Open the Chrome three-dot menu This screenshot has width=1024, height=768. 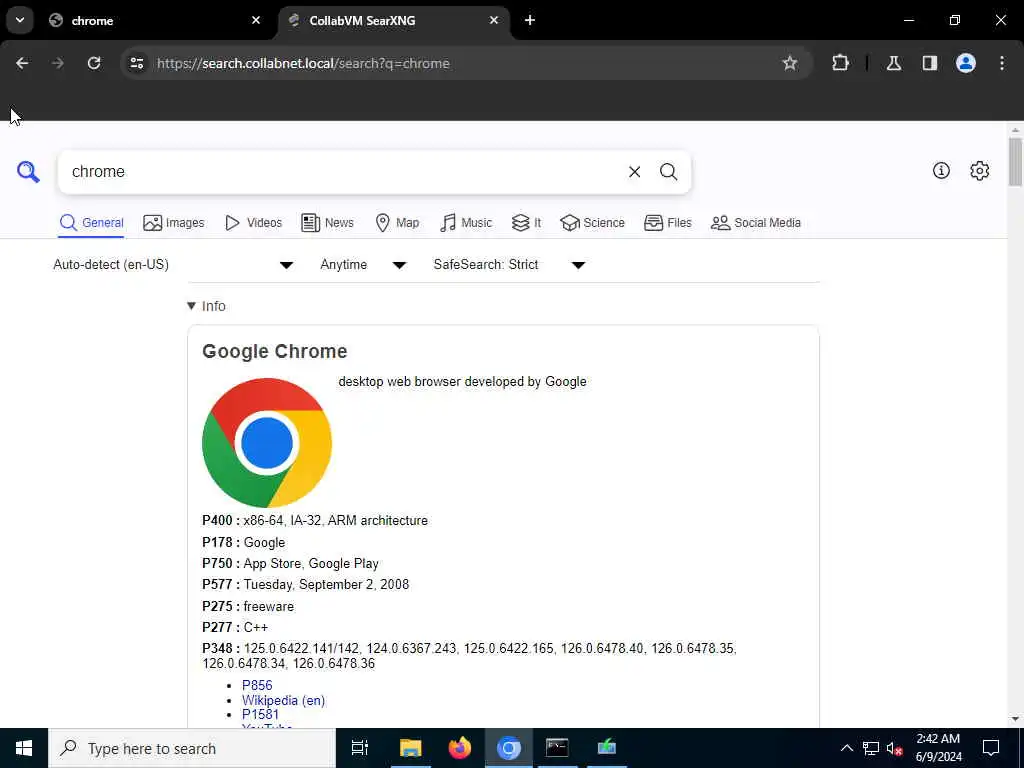[x=1001, y=63]
